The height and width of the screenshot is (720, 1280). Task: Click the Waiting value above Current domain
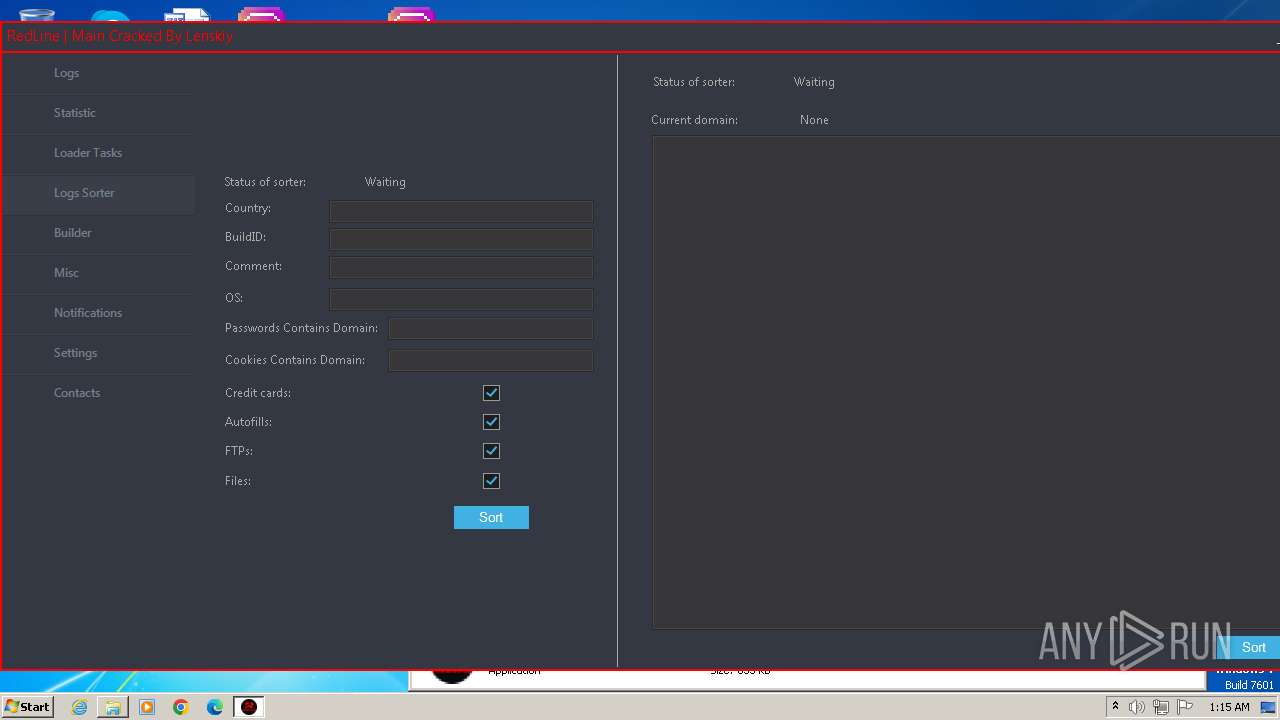[x=814, y=82]
